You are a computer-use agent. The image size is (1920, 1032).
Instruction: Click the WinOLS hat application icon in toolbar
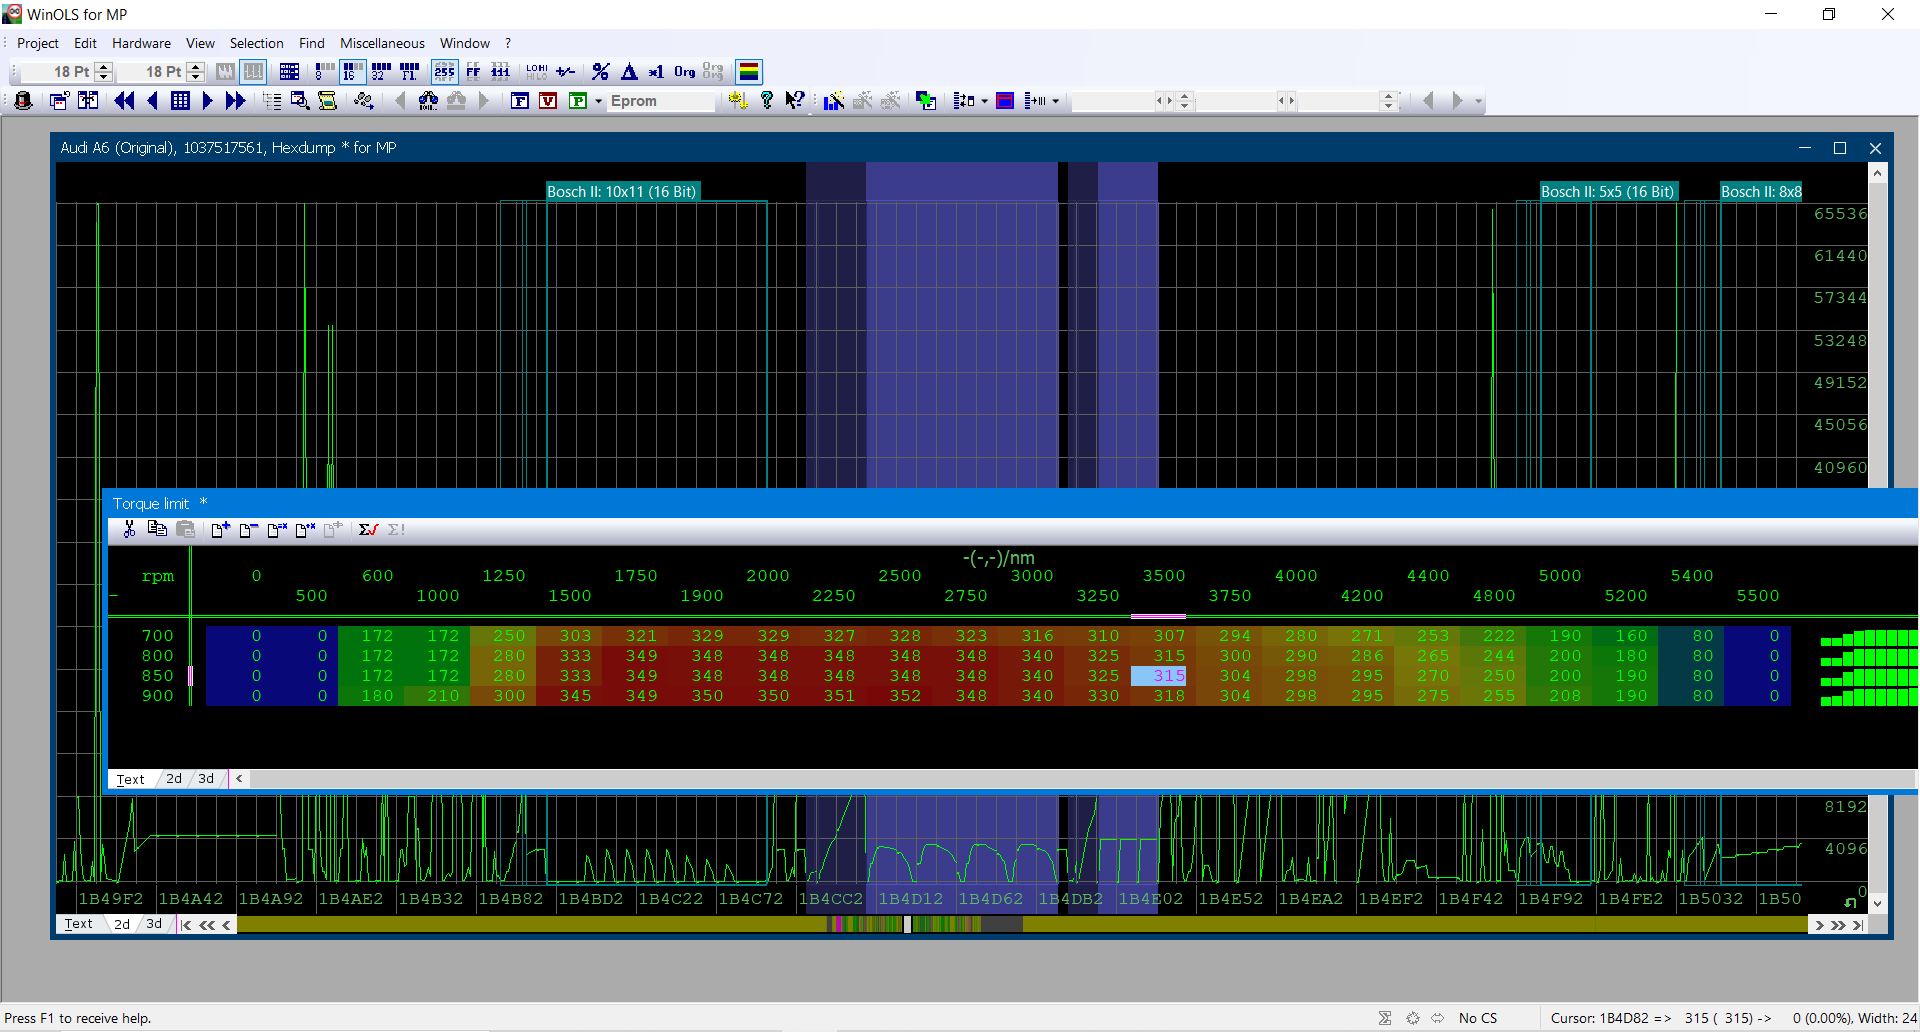(x=23, y=100)
